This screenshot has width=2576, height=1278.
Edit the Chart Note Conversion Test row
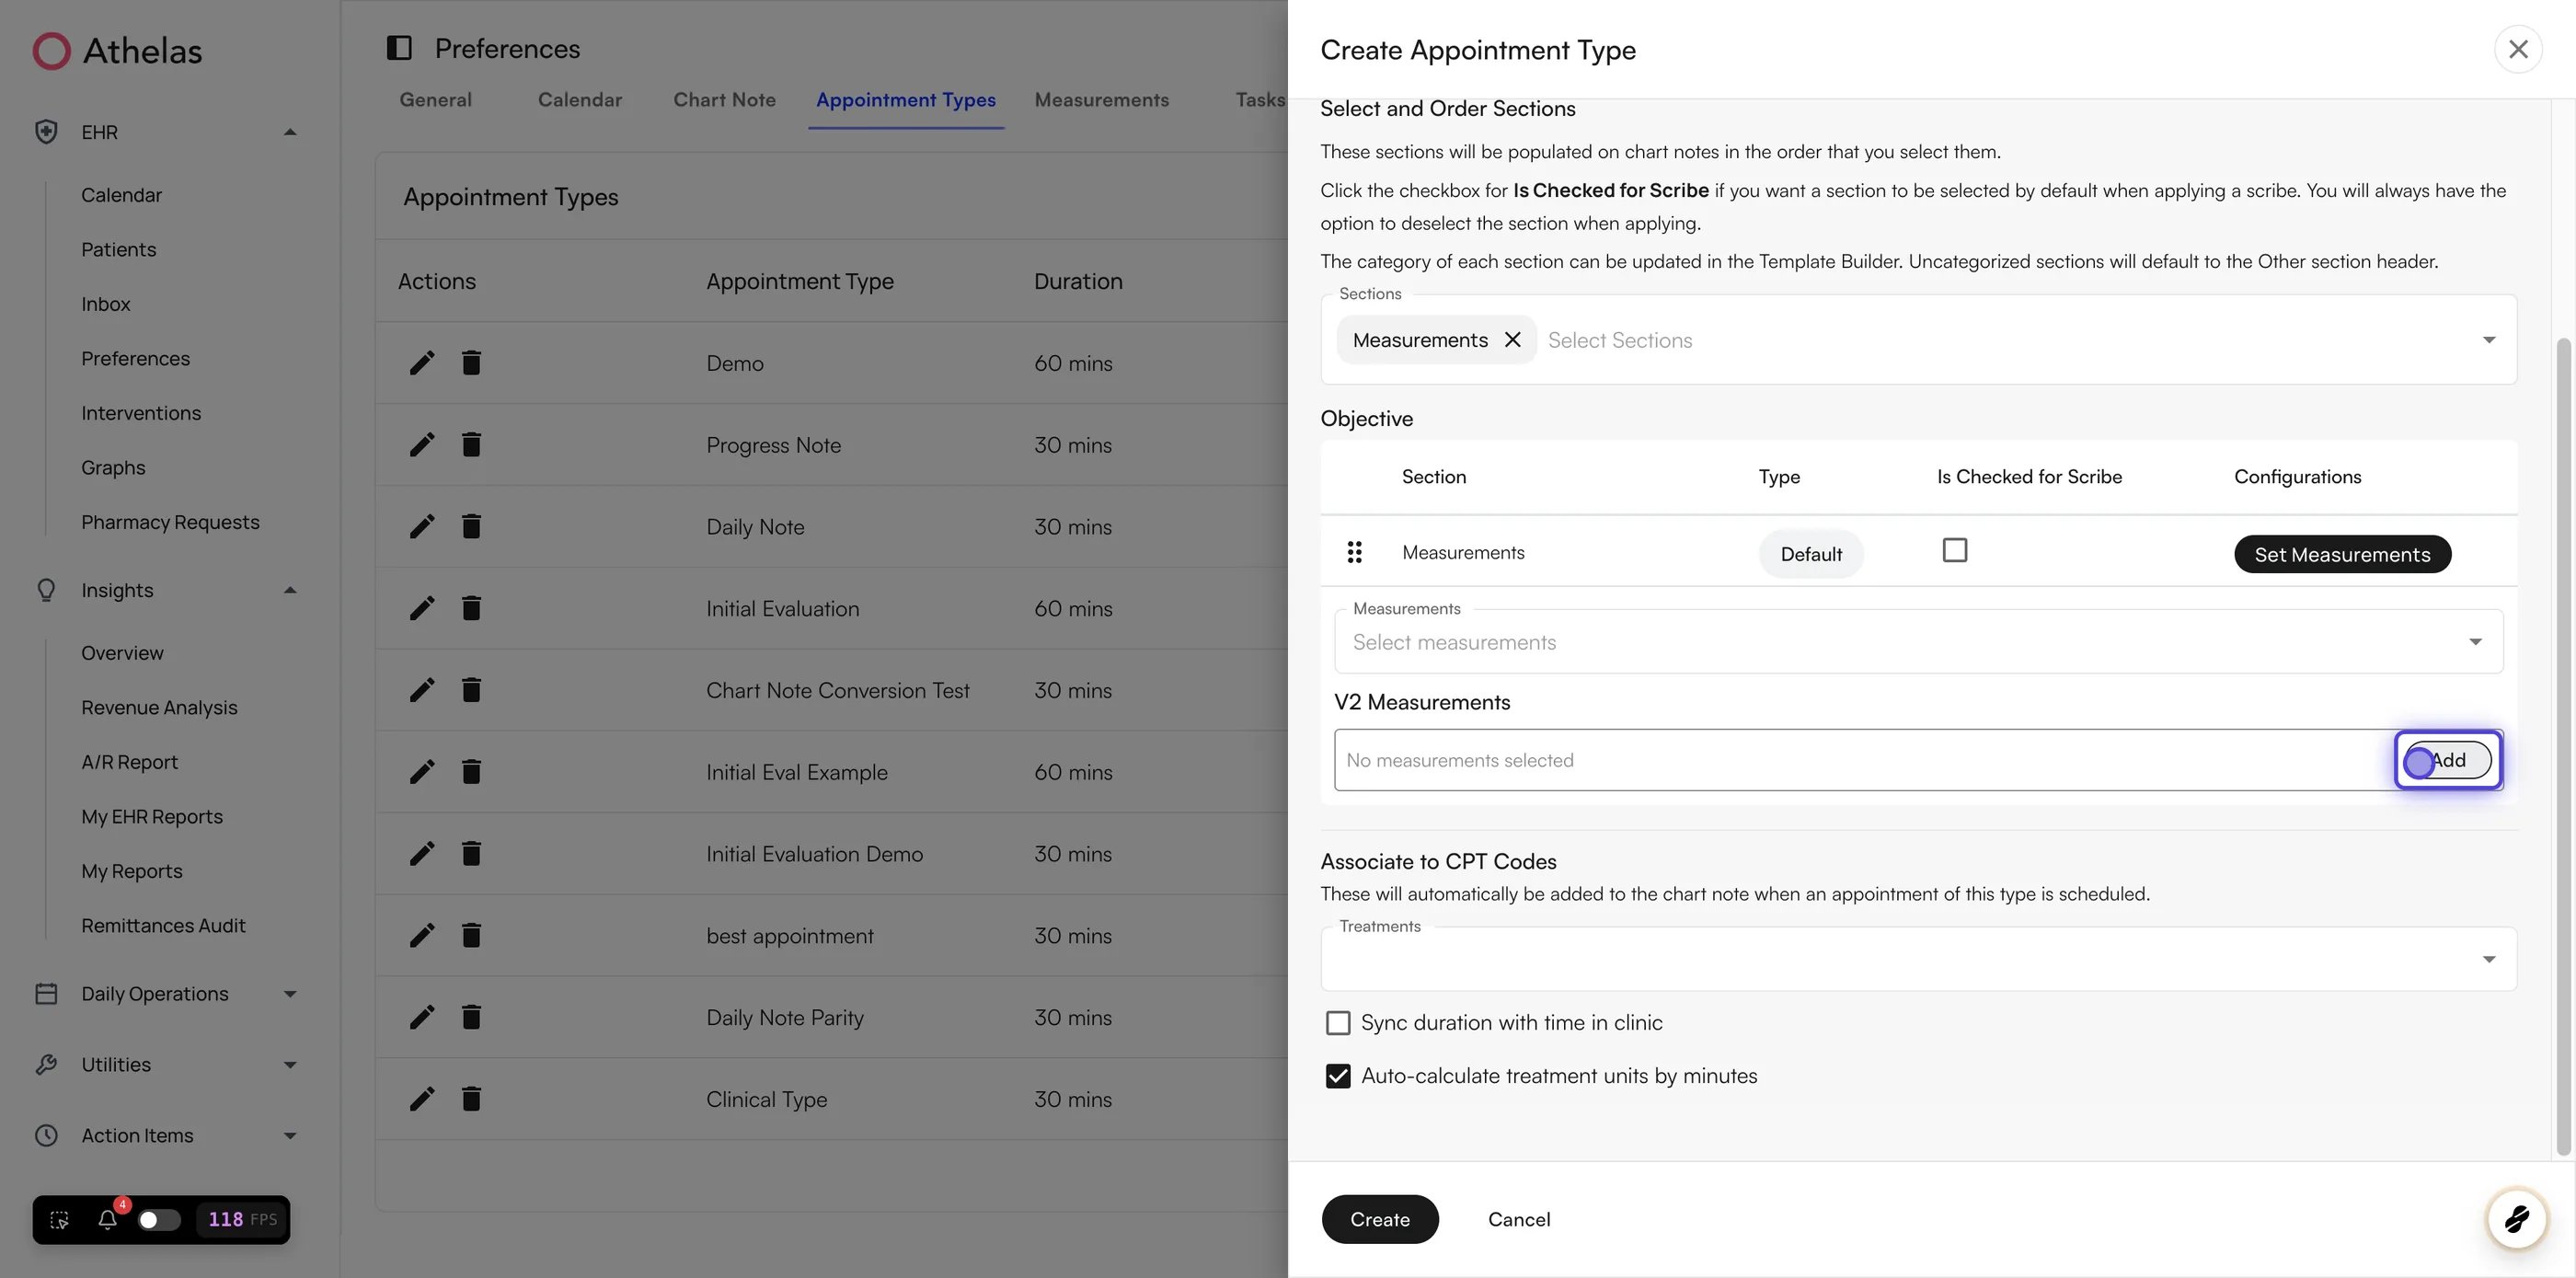pos(422,690)
